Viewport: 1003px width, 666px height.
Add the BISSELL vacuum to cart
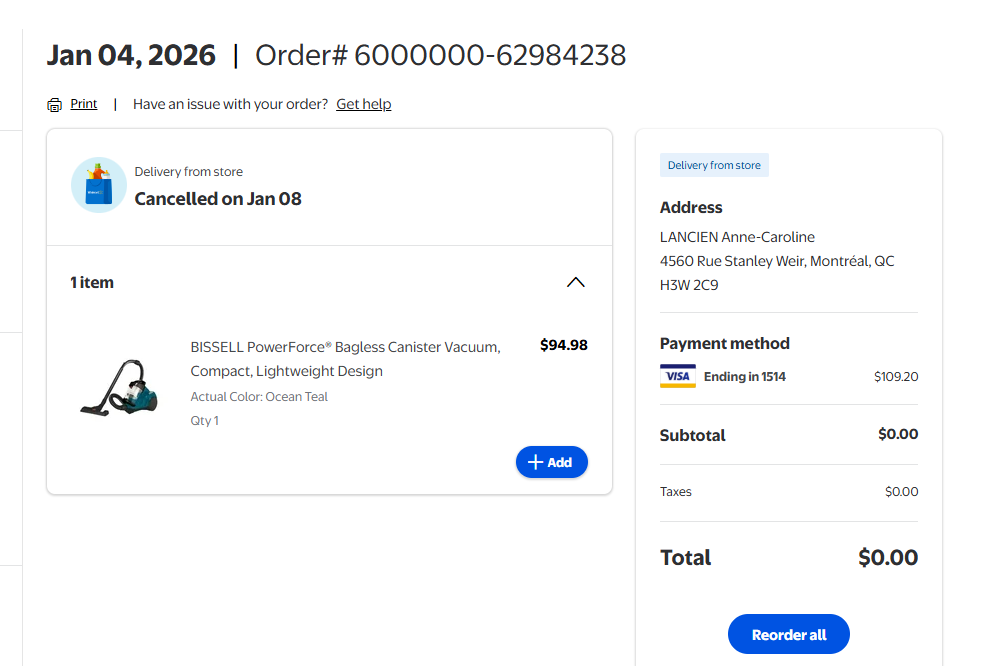[551, 462]
